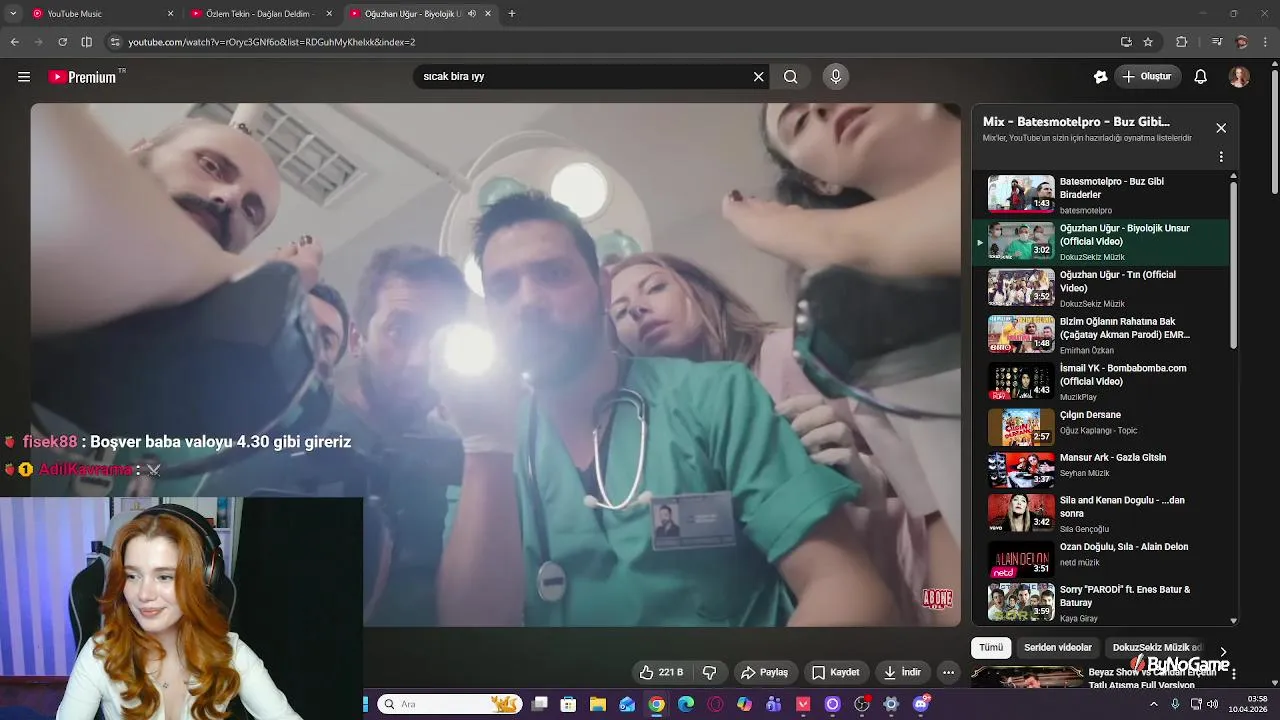Open Chrome media controls icon

pos(1216,42)
